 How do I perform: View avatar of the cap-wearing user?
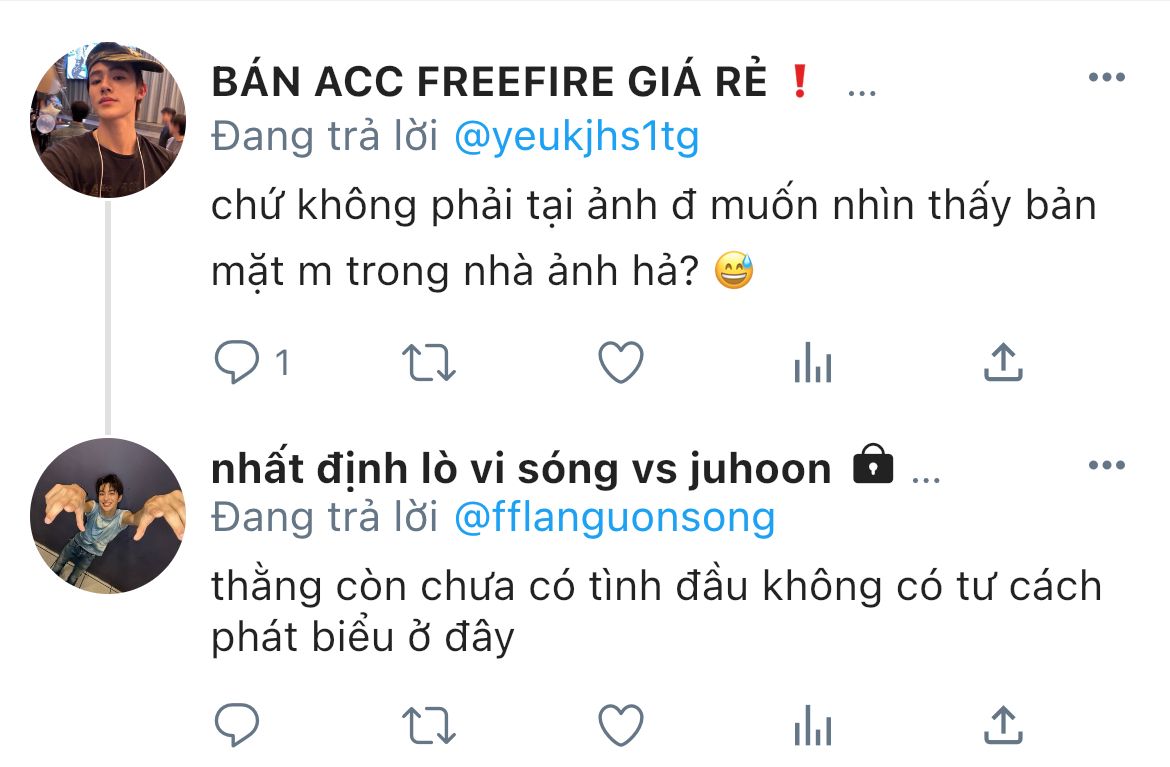pyautogui.click(x=108, y=119)
